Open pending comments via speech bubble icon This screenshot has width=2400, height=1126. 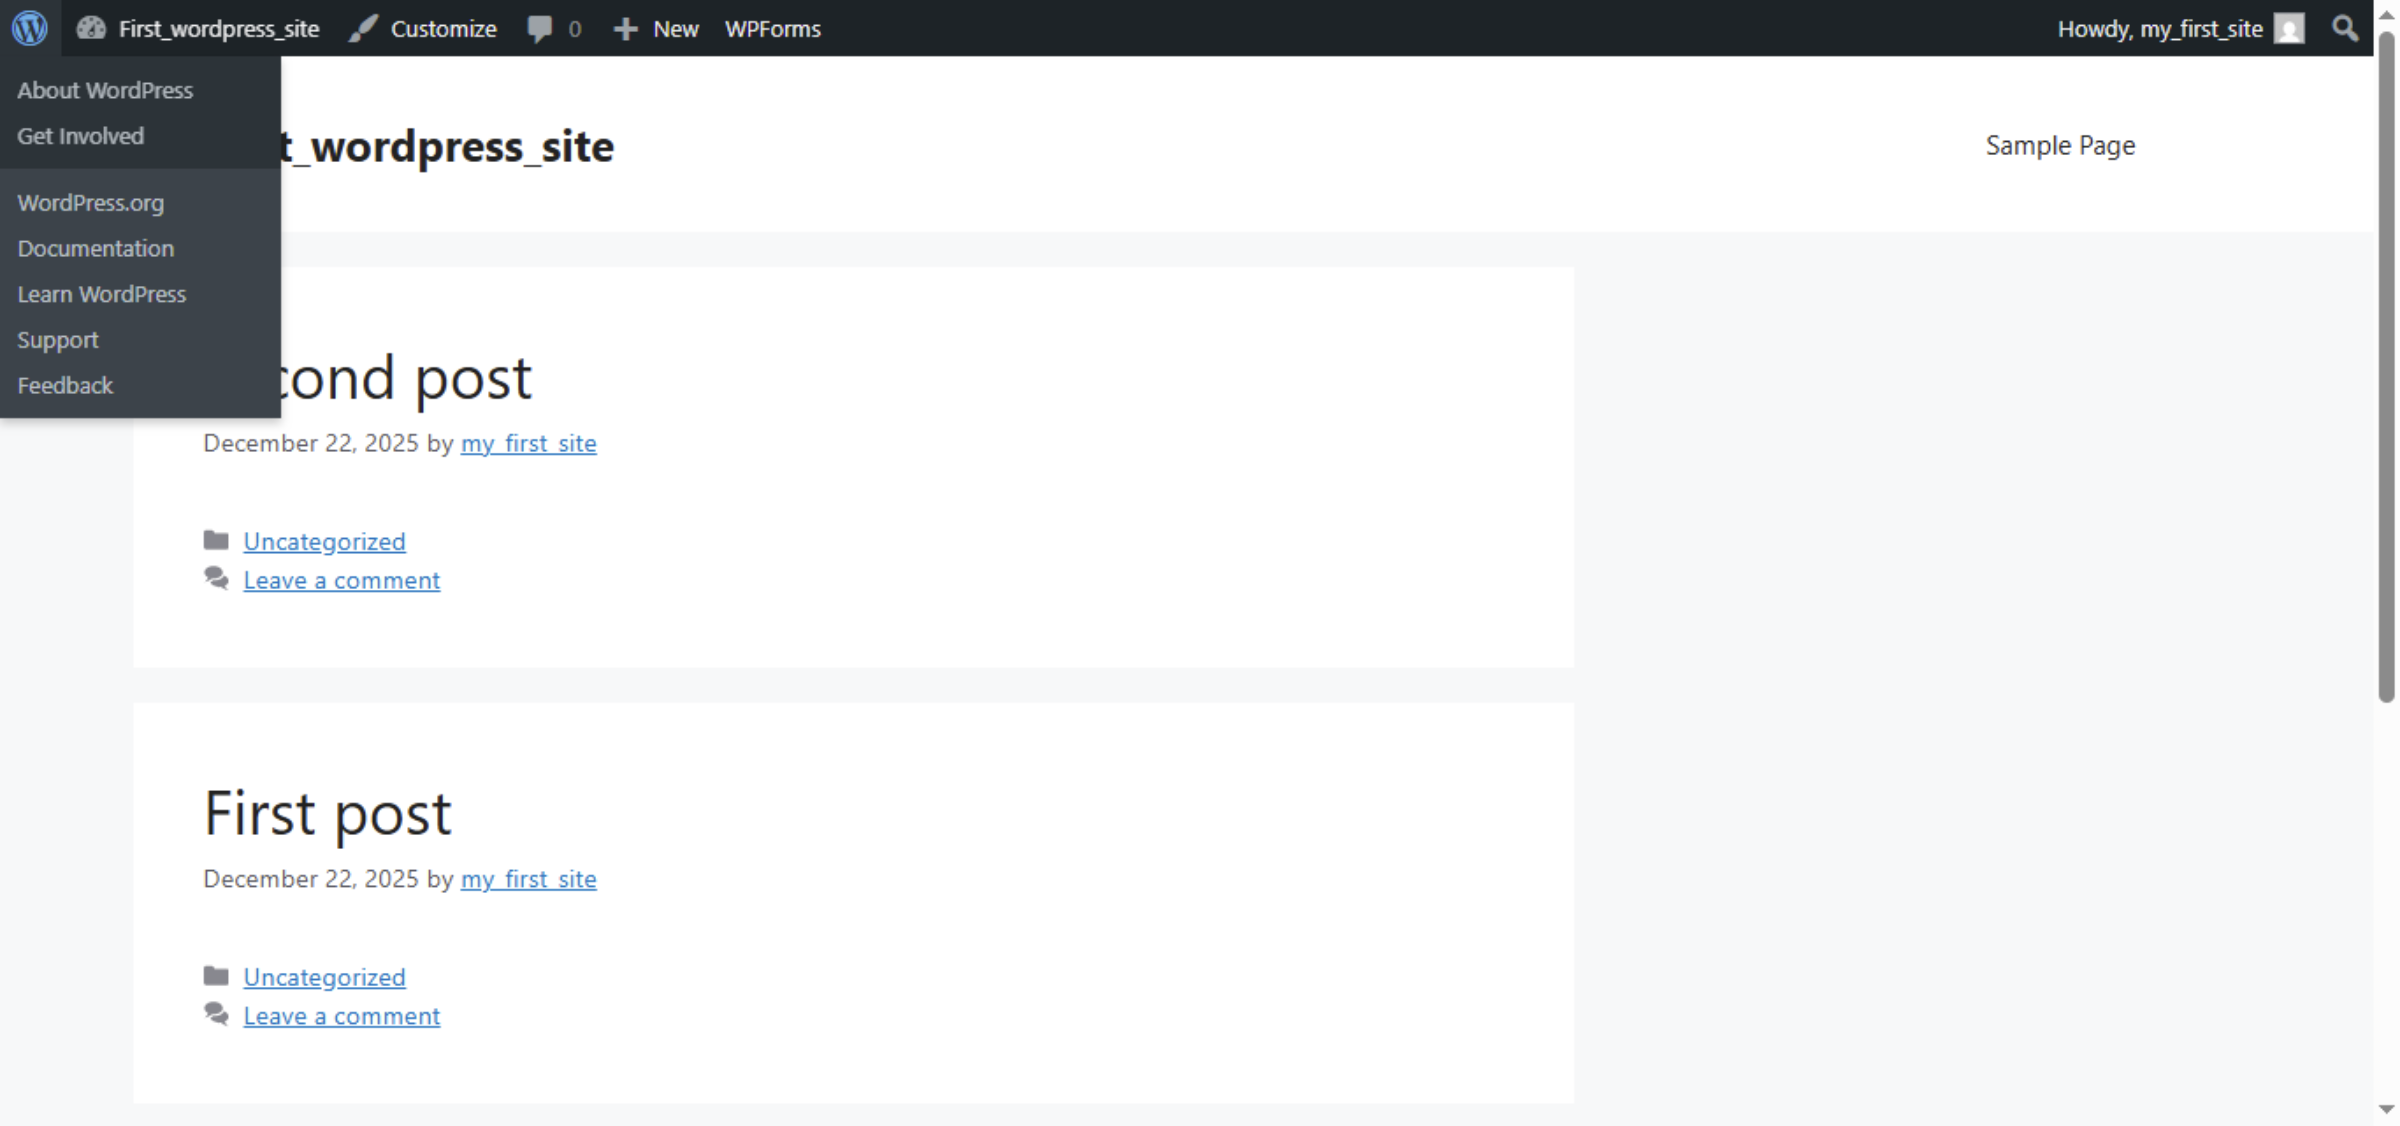click(540, 28)
